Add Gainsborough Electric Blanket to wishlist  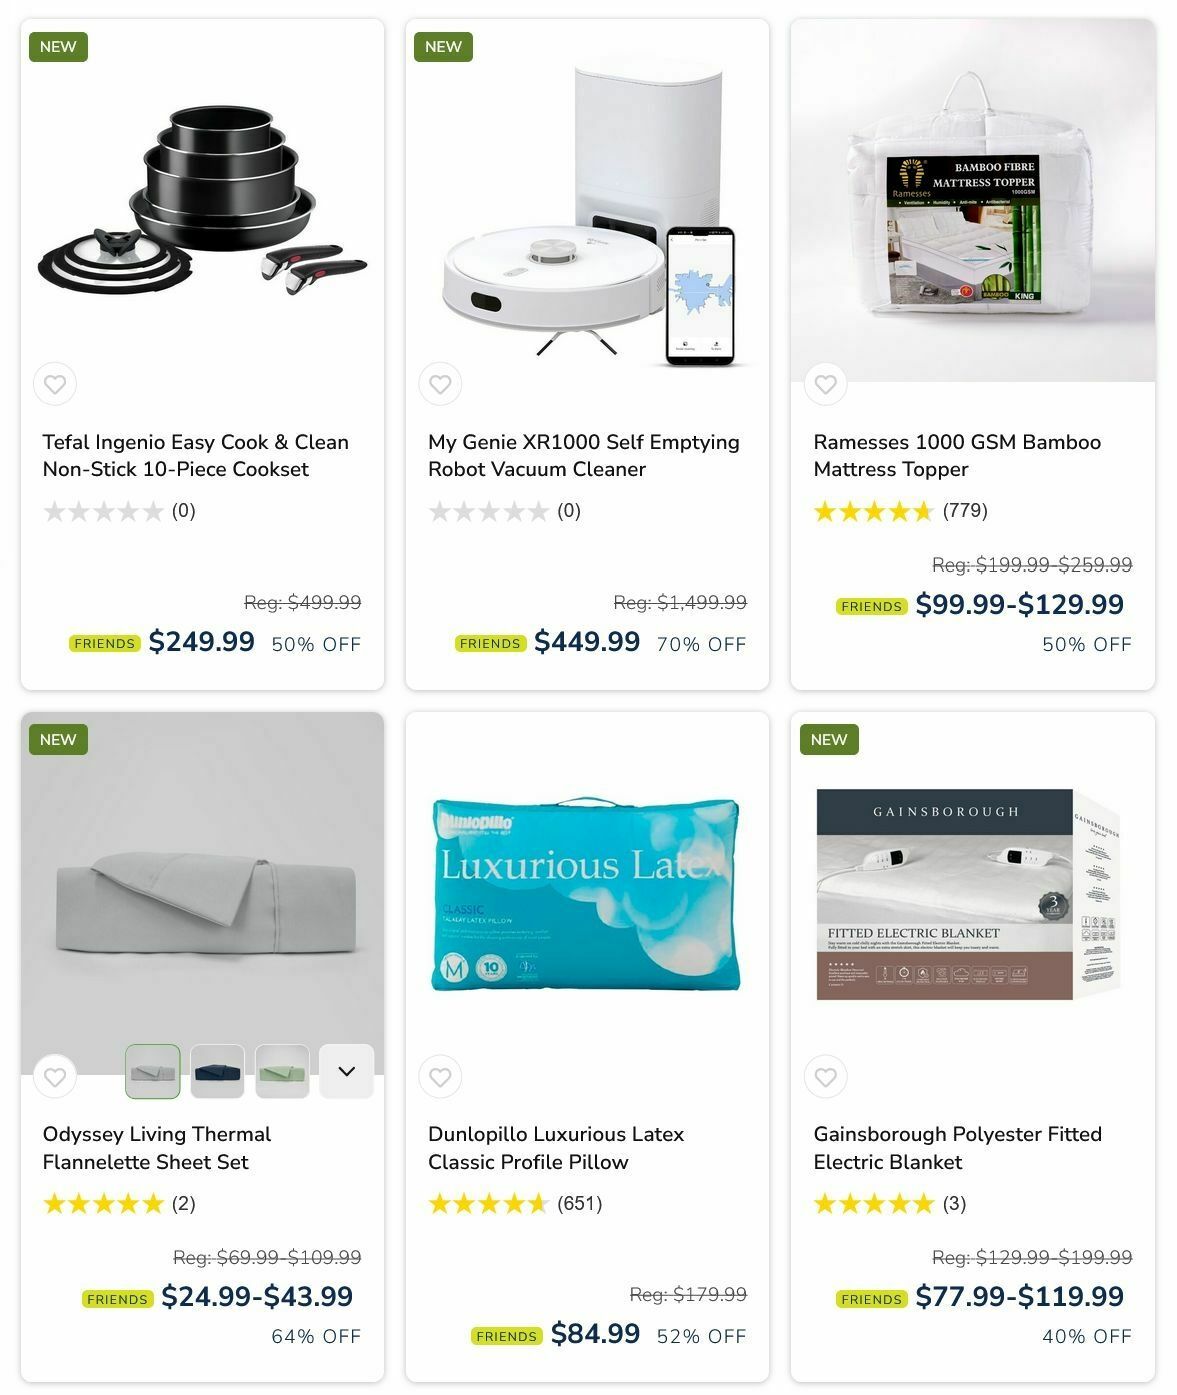[825, 1077]
